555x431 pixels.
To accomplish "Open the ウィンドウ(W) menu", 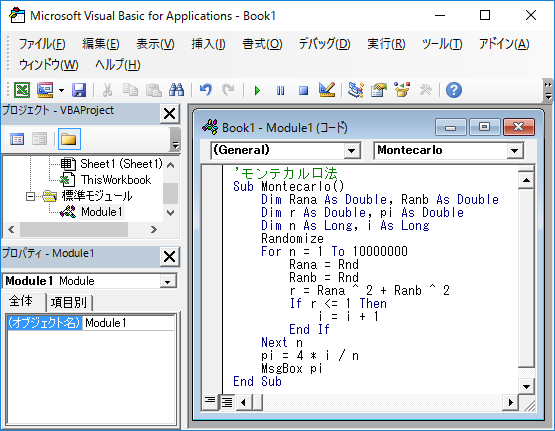I will tap(48, 65).
